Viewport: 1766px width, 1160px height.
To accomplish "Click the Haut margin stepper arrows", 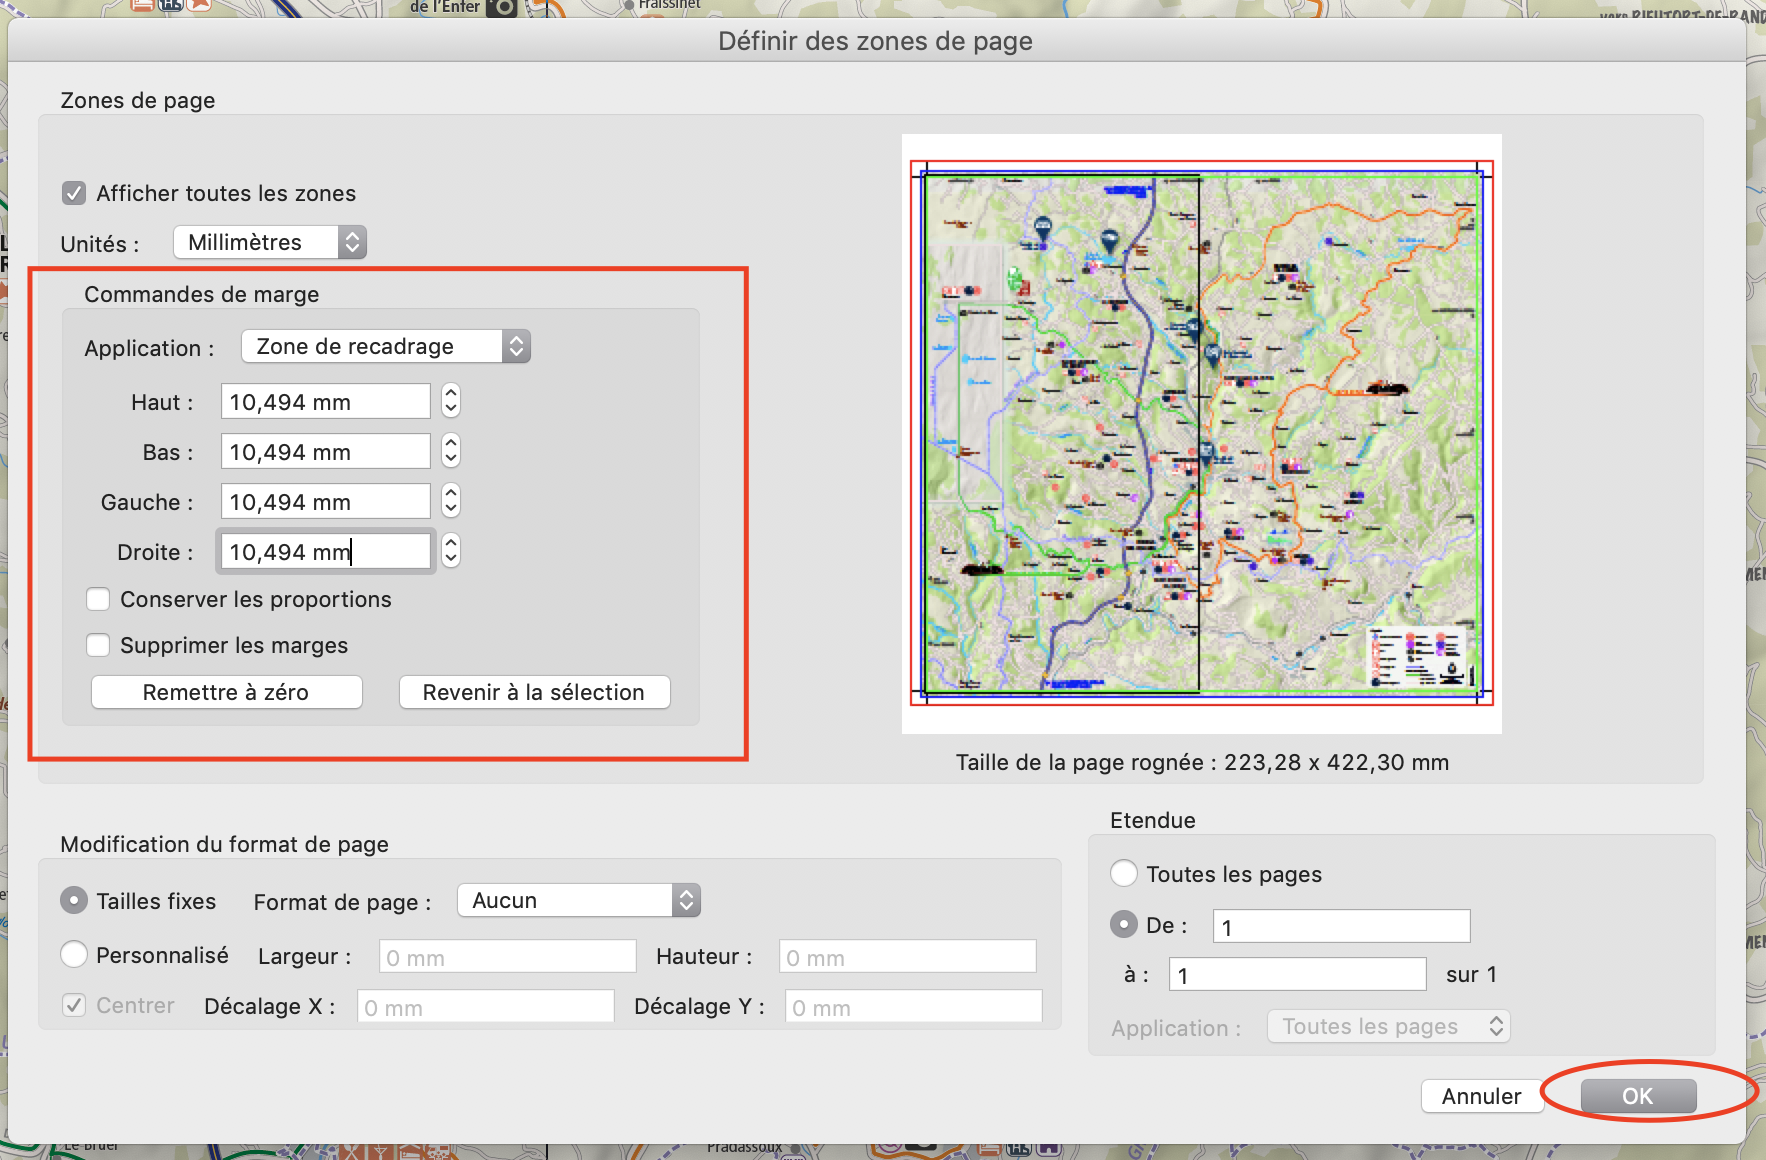I will tap(451, 401).
